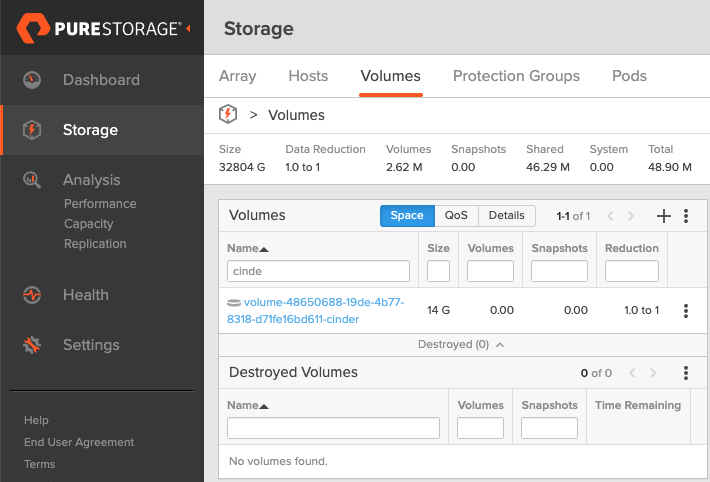710x482 pixels.
Task: Focus the Name filter containing cinde
Action: 318,271
